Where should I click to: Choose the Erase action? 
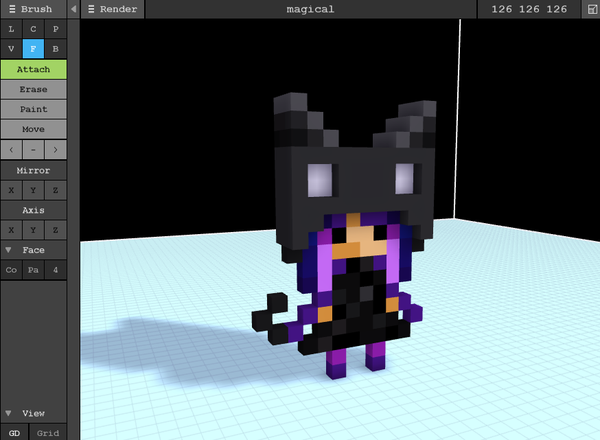point(33,89)
